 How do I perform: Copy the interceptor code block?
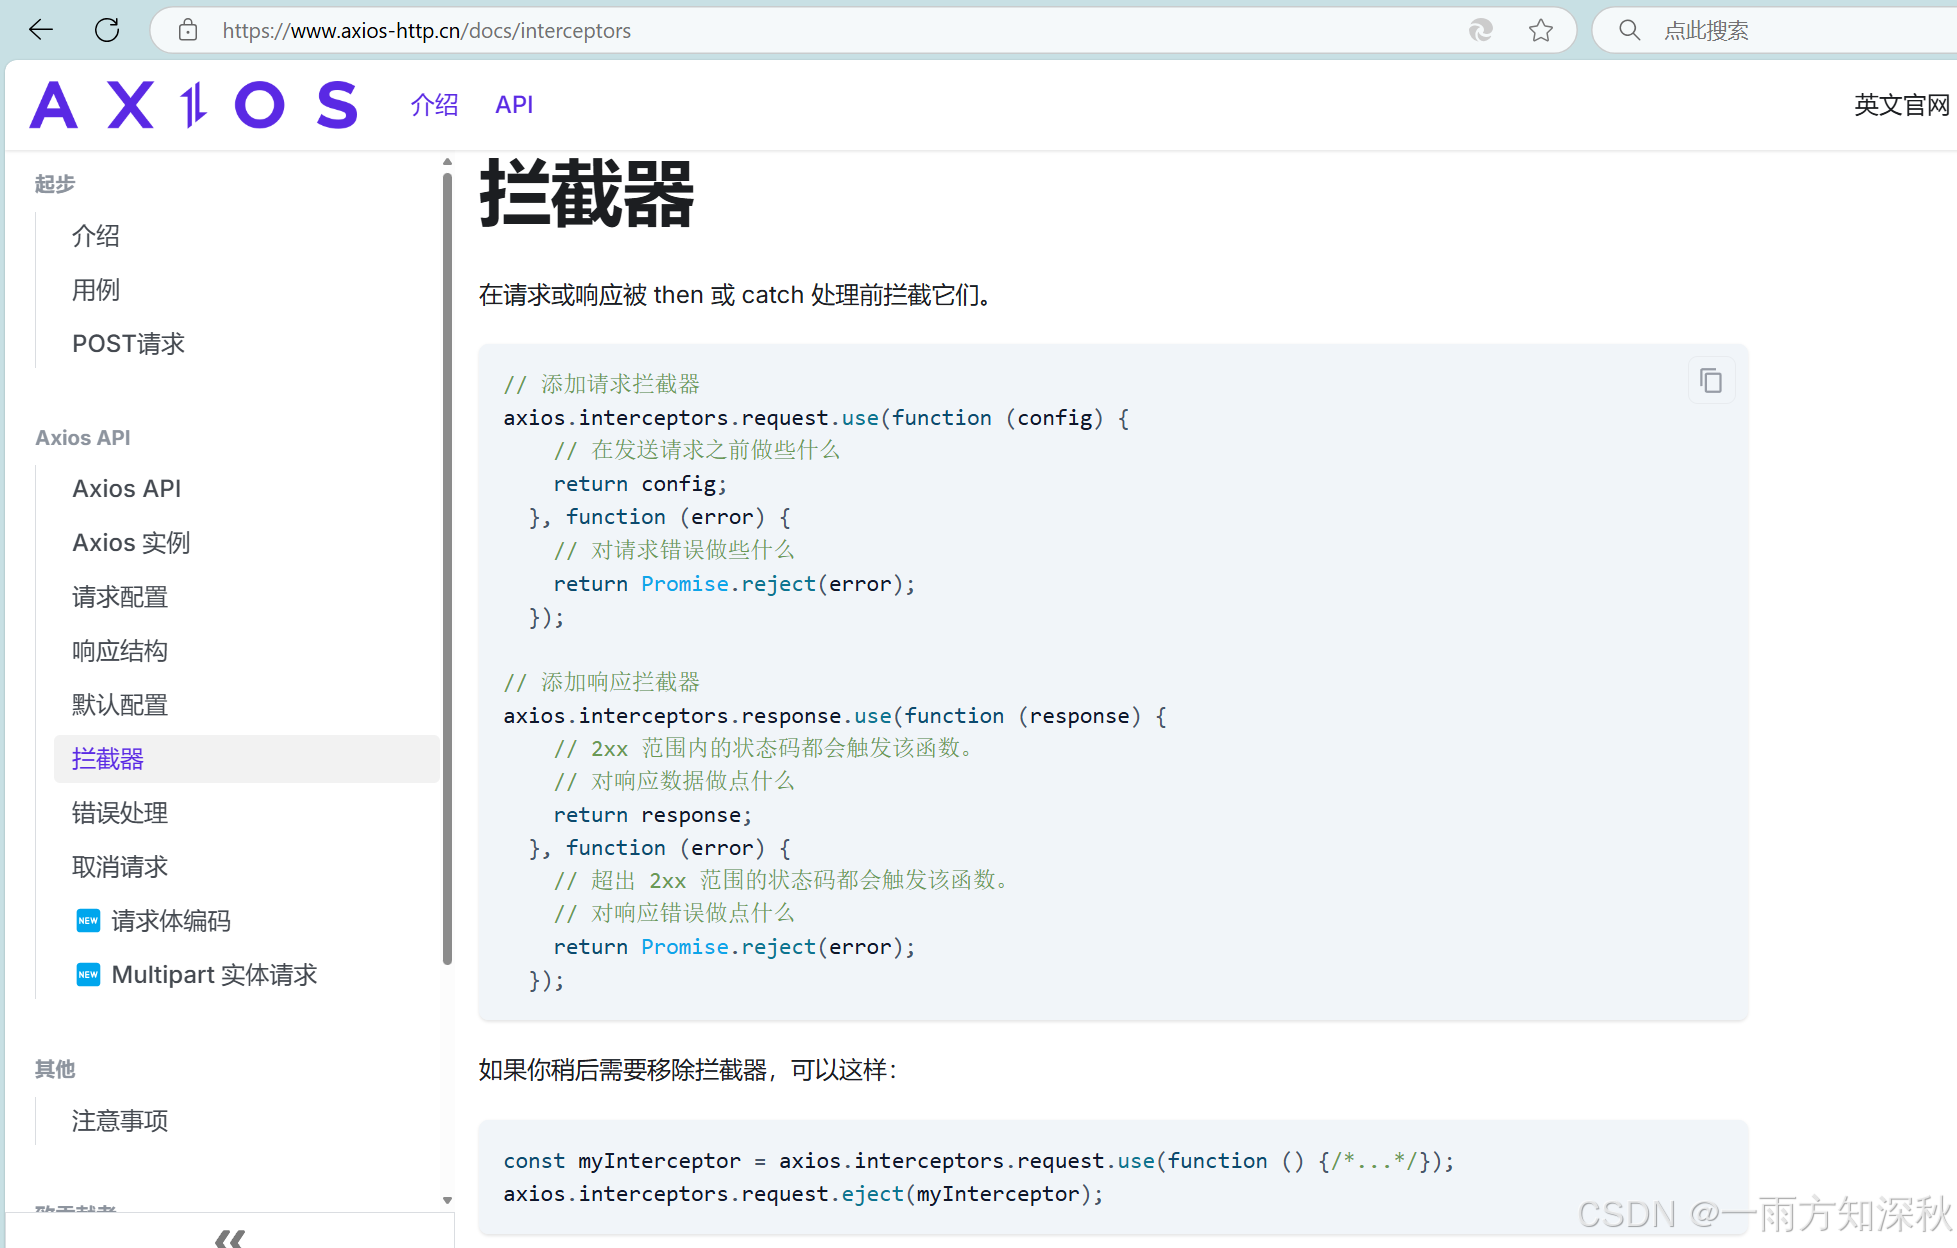[1710, 381]
